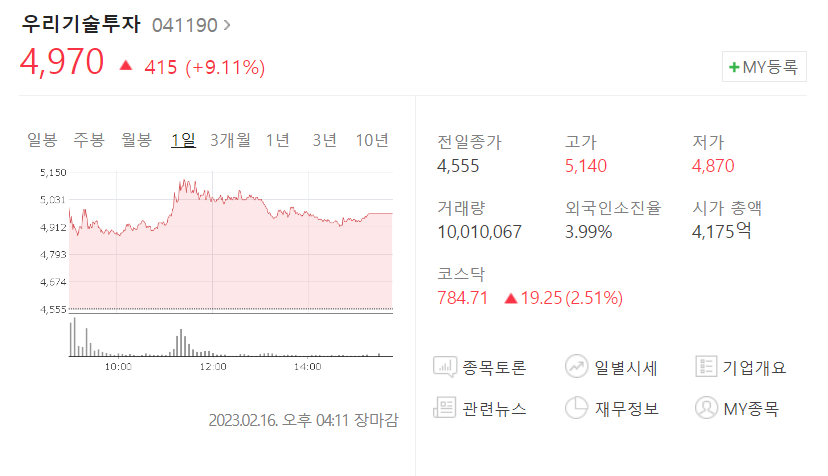Open the 기업개요 list icon
828x476 pixels.
pos(706,366)
